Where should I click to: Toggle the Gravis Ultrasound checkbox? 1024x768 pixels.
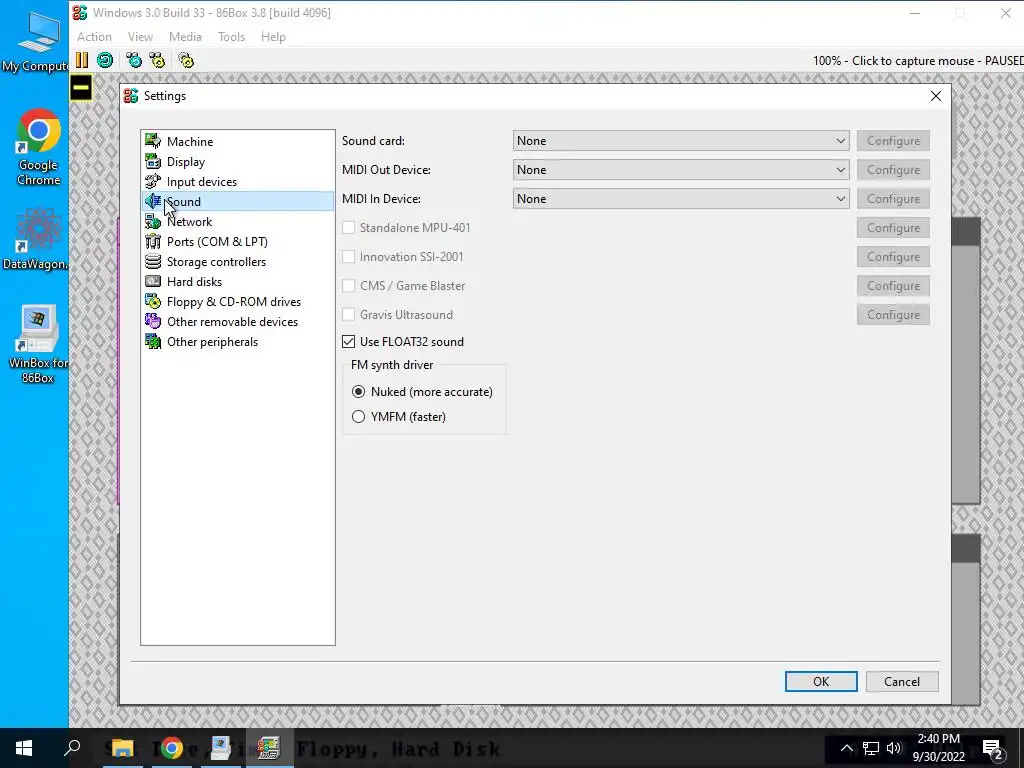tap(349, 315)
